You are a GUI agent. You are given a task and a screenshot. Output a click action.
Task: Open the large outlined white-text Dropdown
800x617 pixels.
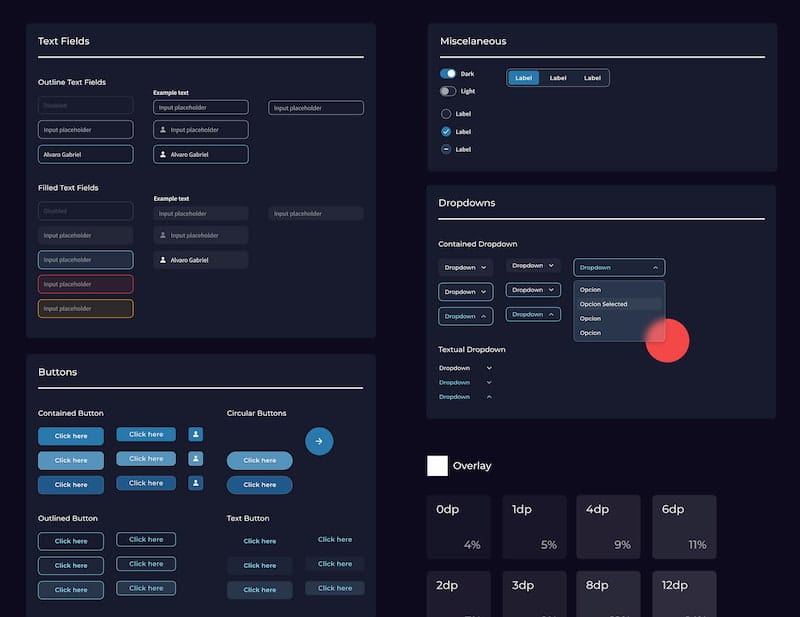tap(465, 292)
